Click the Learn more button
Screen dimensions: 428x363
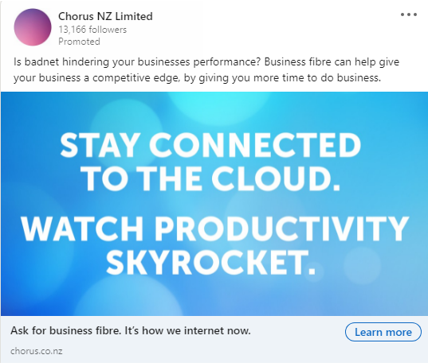[383, 332]
